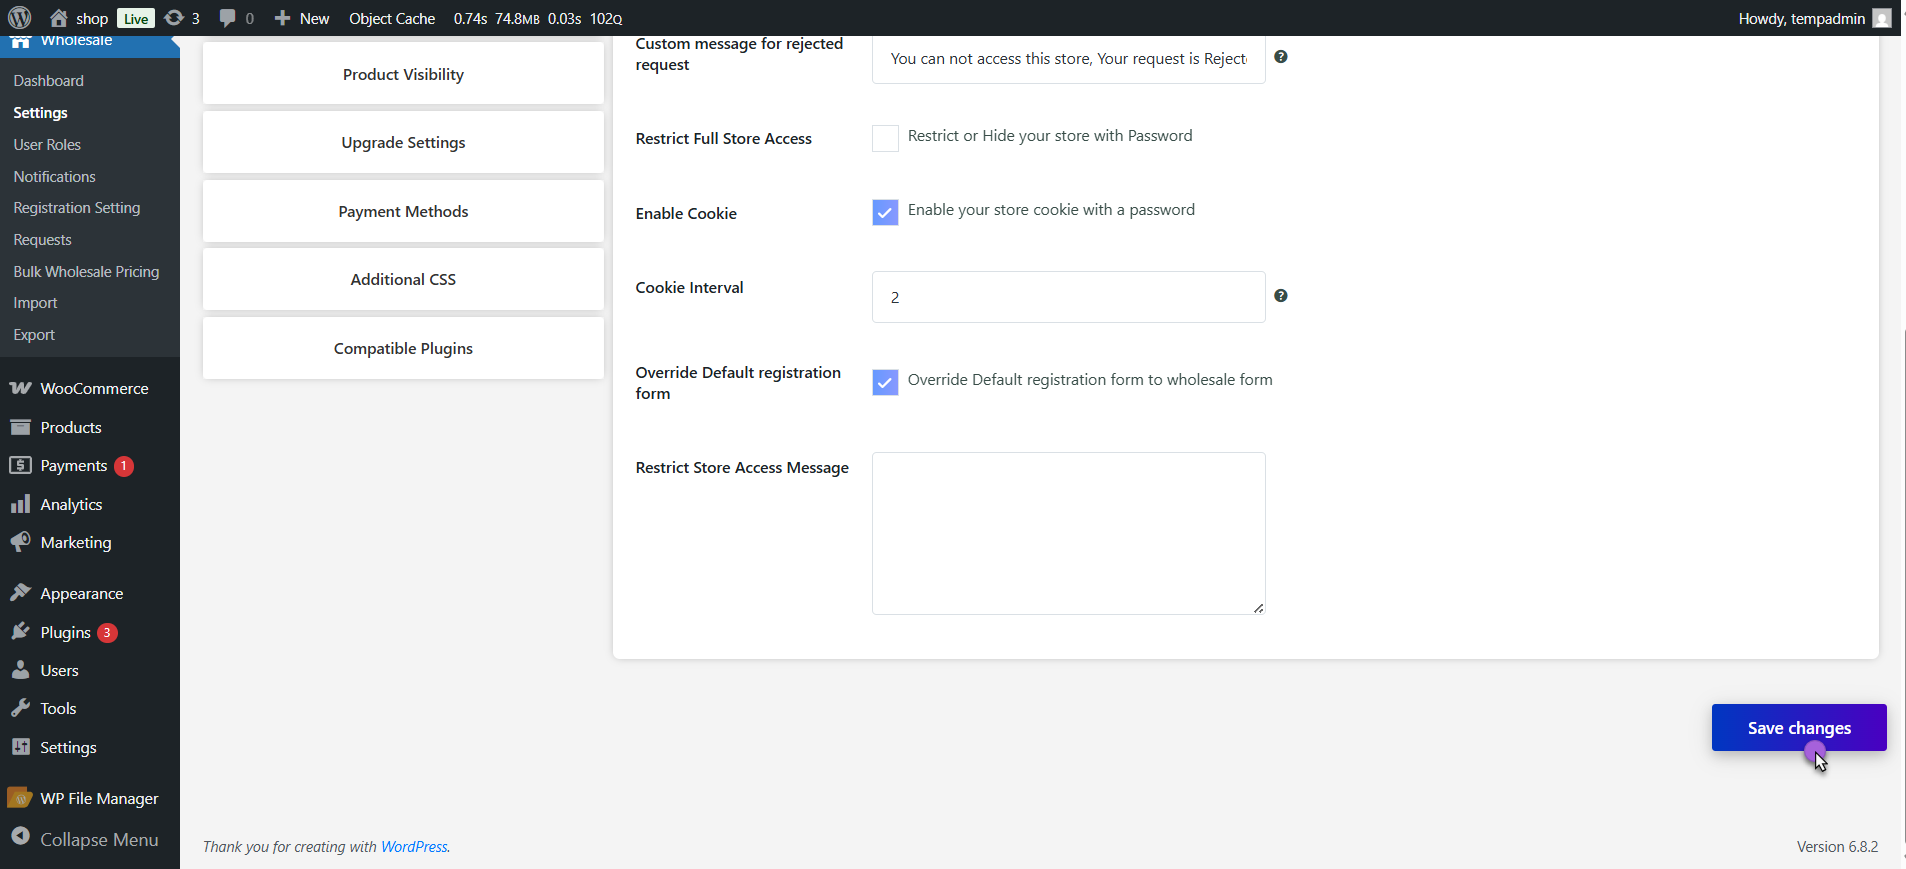The width and height of the screenshot is (1906, 869).
Task: Click the Payments notification badge 1
Action: point(124,466)
